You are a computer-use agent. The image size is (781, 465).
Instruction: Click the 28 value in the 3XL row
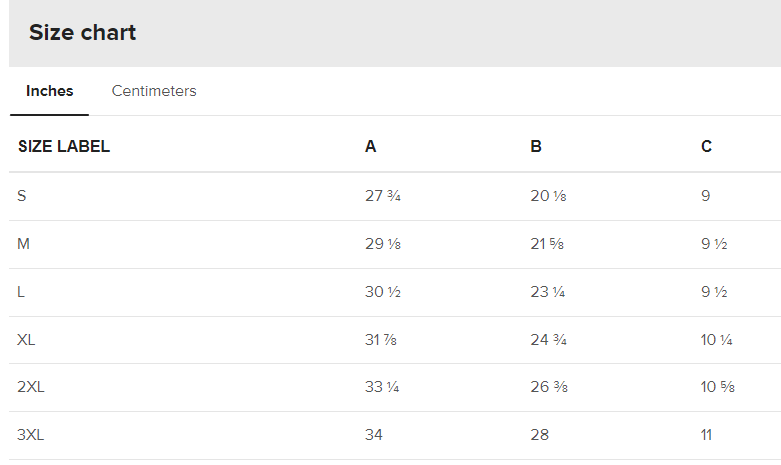point(539,435)
